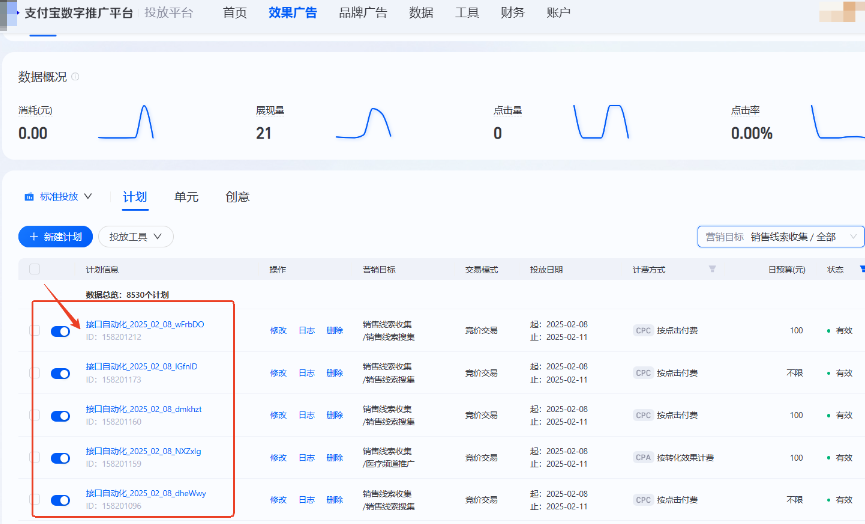
Task: Check the checkbox for plan ID 158201159
Action: pyautogui.click(x=35, y=457)
